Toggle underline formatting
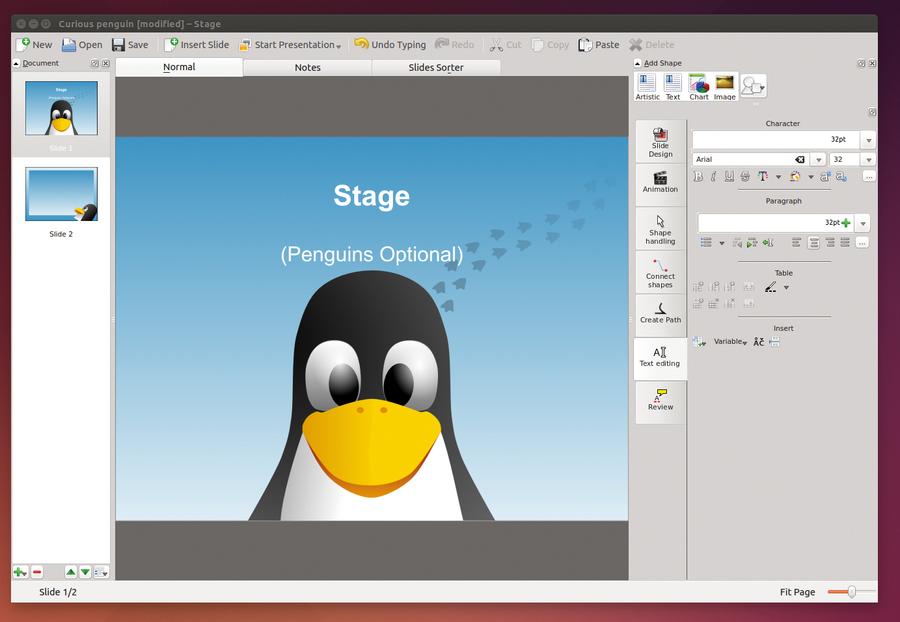Viewport: 900px width, 622px height. (729, 177)
